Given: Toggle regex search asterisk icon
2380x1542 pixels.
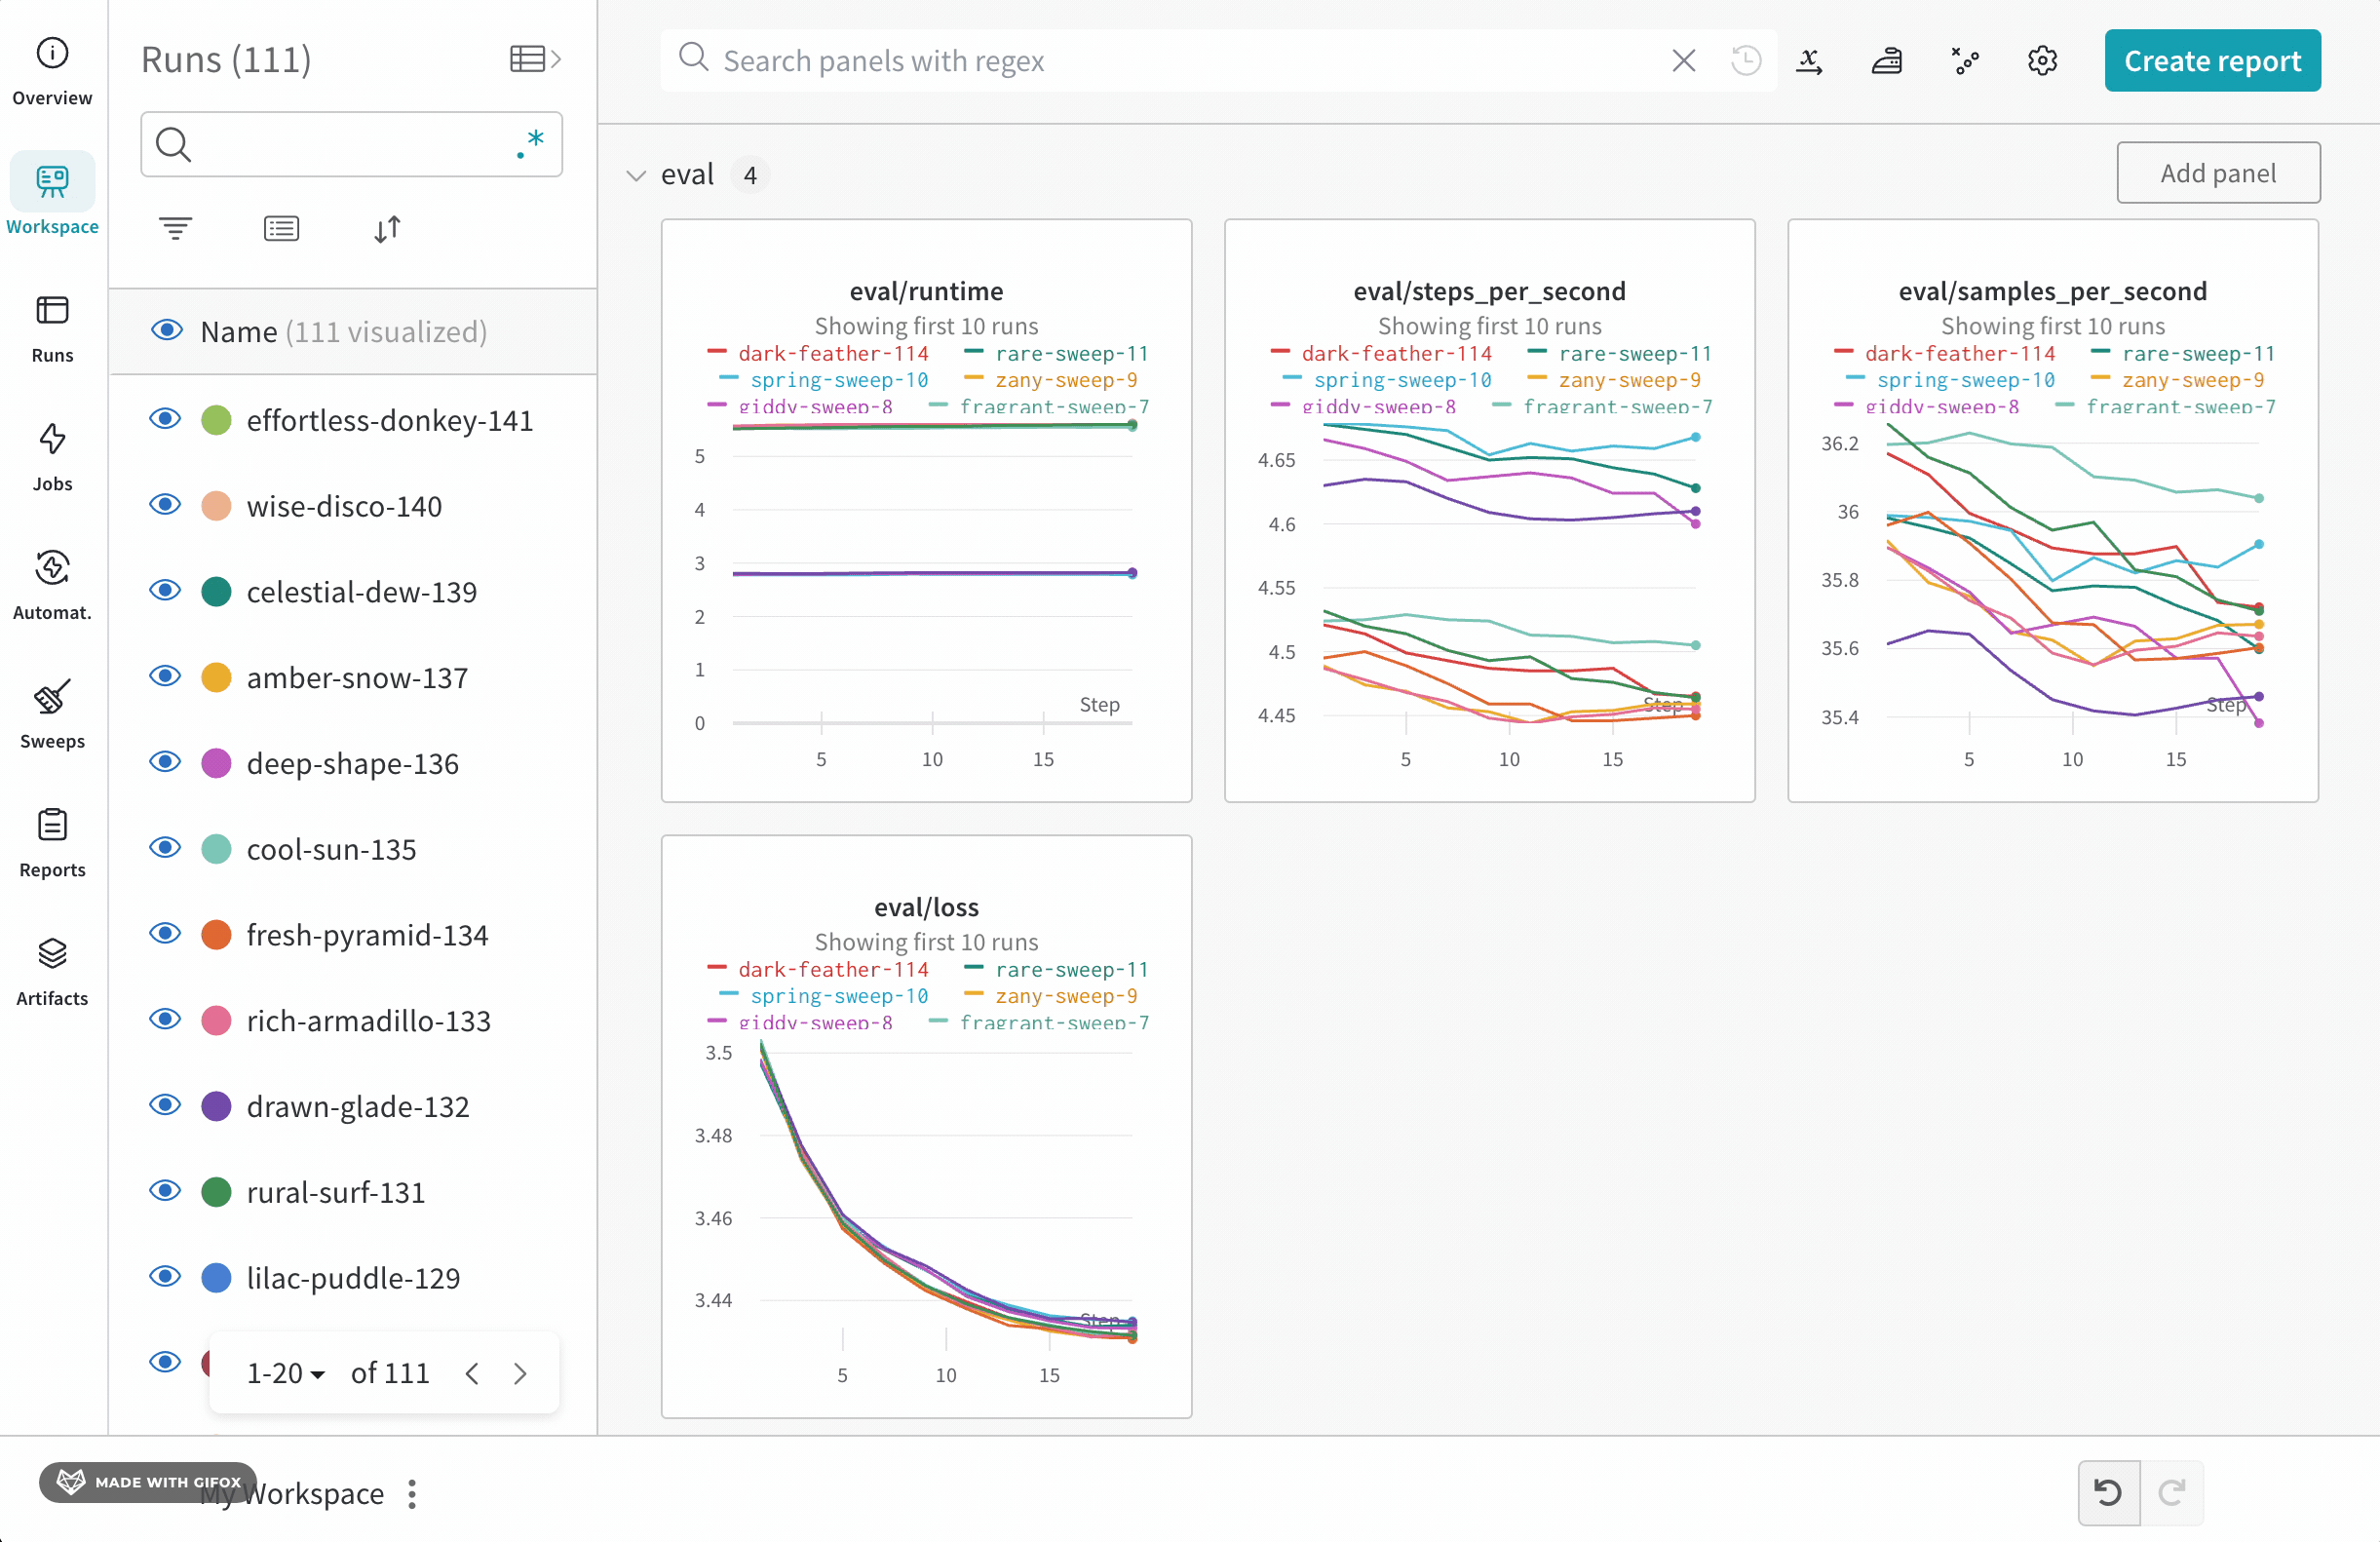Looking at the screenshot, I should point(531,144).
